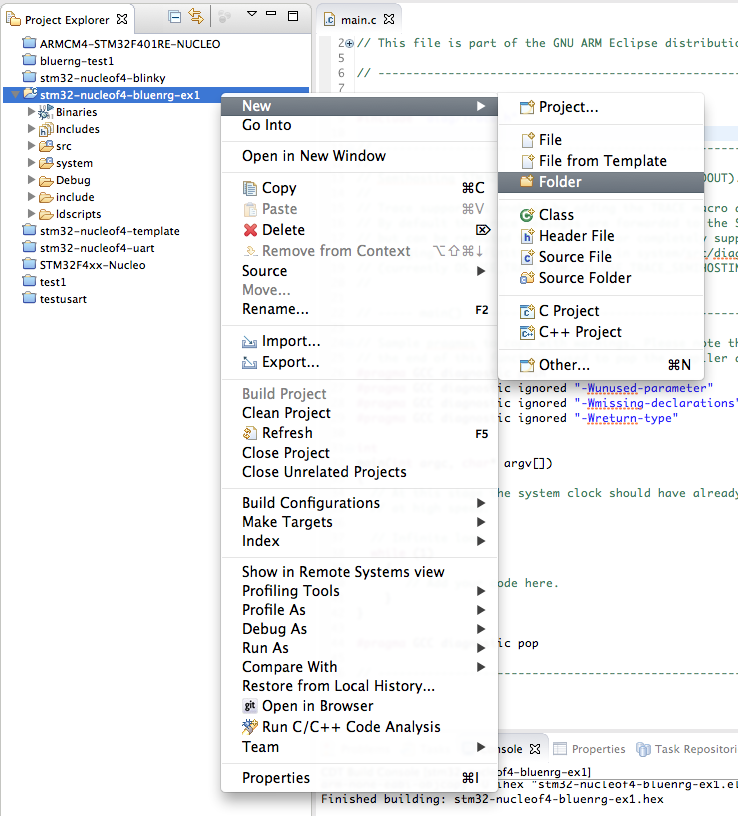Choose Rename... in context menu
Screen dimensions: 738x816
click(359, 309)
